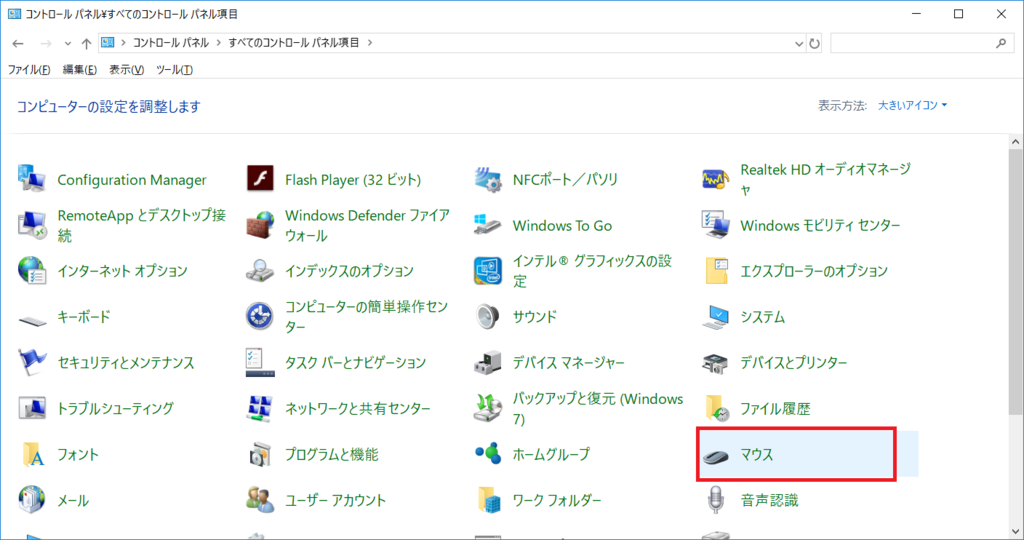Viewport: 1024px width, 540px height.
Task: Open the Configuration Manager icon
Action: [31, 179]
